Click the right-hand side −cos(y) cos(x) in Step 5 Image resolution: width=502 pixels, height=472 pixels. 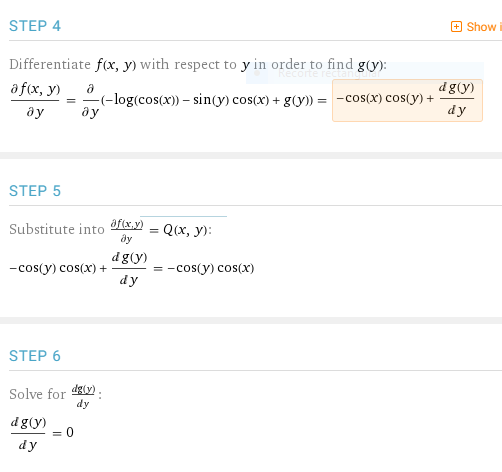(x=211, y=268)
